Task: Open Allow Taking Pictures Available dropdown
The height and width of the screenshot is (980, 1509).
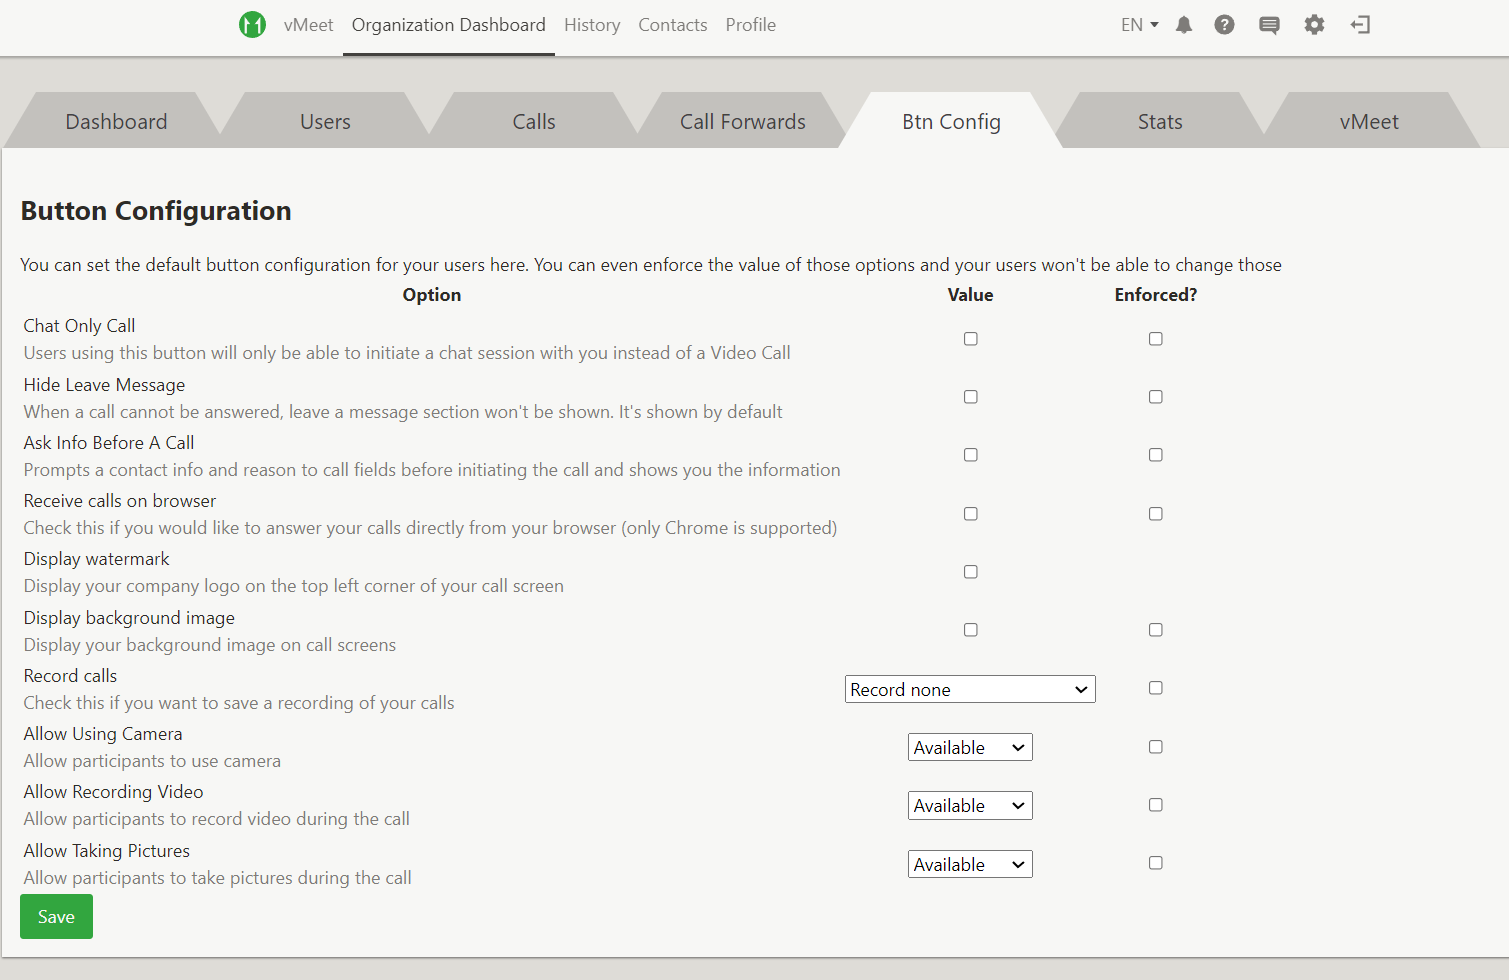Action: point(970,864)
